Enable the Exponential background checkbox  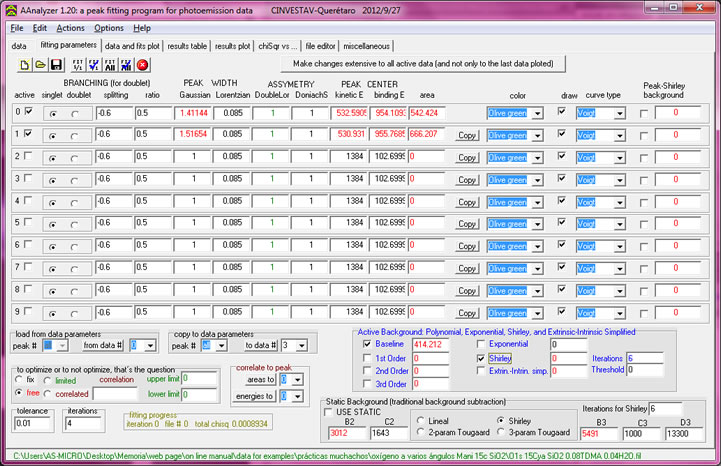tap(480, 344)
